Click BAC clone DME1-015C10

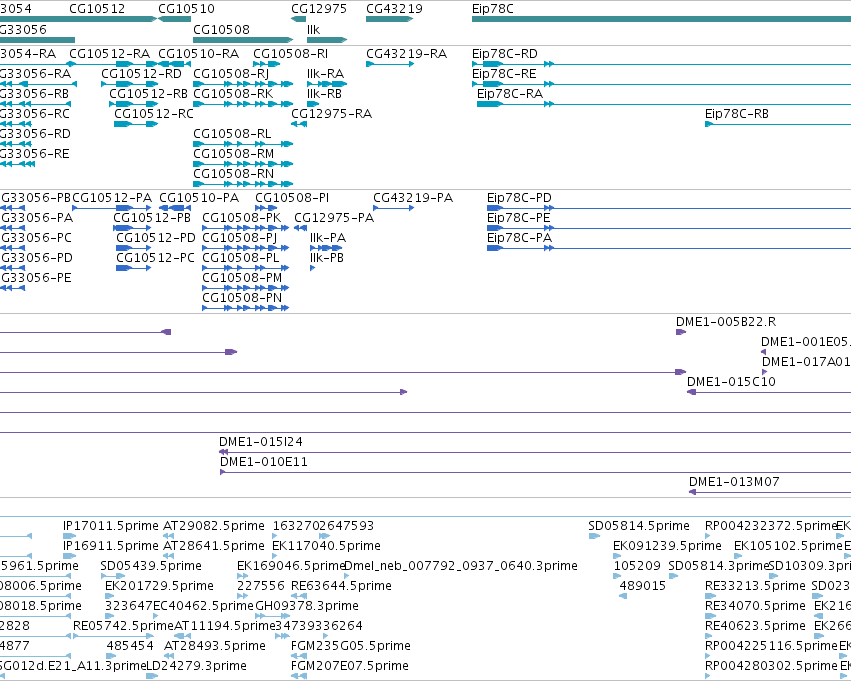point(732,382)
